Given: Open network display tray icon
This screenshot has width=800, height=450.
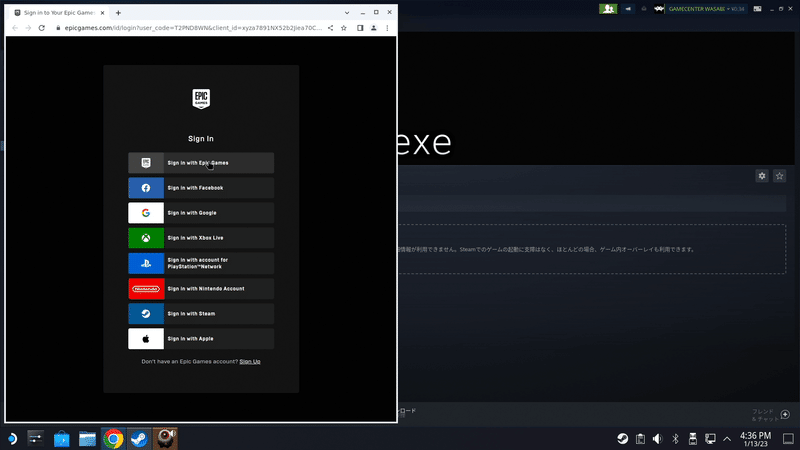Looking at the screenshot, I should tap(710, 439).
